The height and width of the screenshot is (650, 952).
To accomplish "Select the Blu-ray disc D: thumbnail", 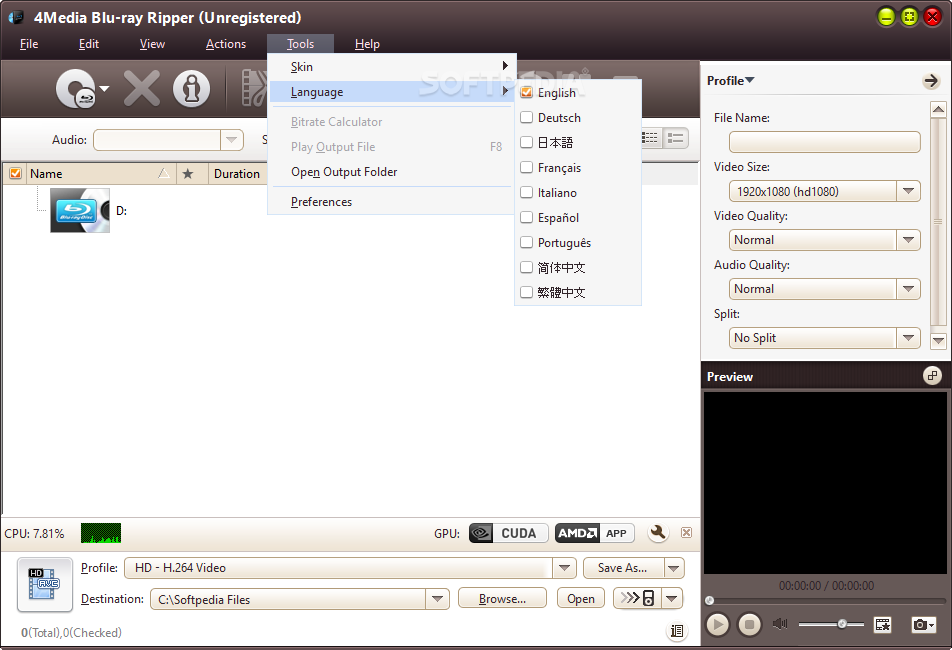I will coord(80,211).
